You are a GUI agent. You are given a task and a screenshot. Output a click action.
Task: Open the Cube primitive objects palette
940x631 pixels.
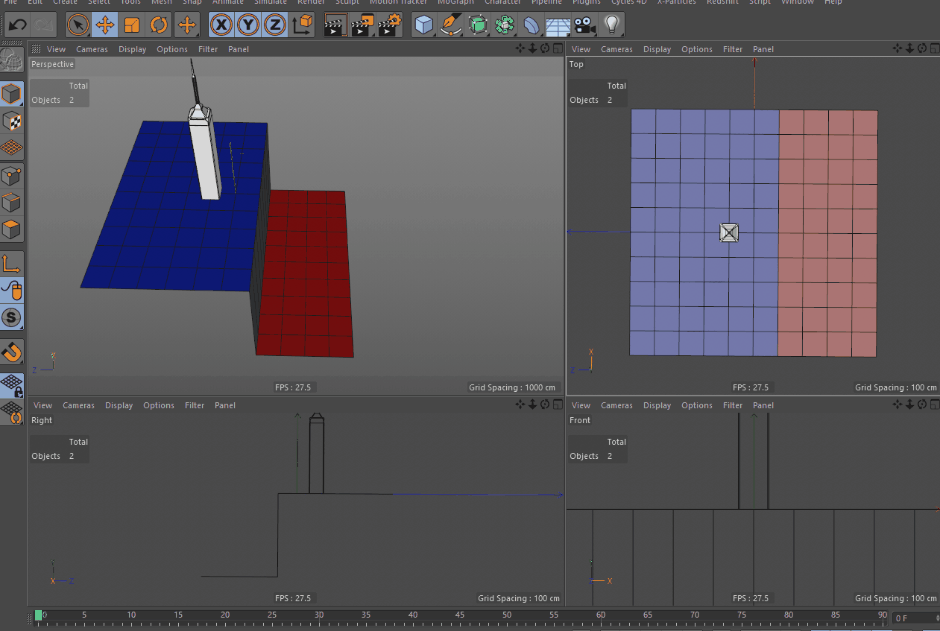[x=424, y=25]
